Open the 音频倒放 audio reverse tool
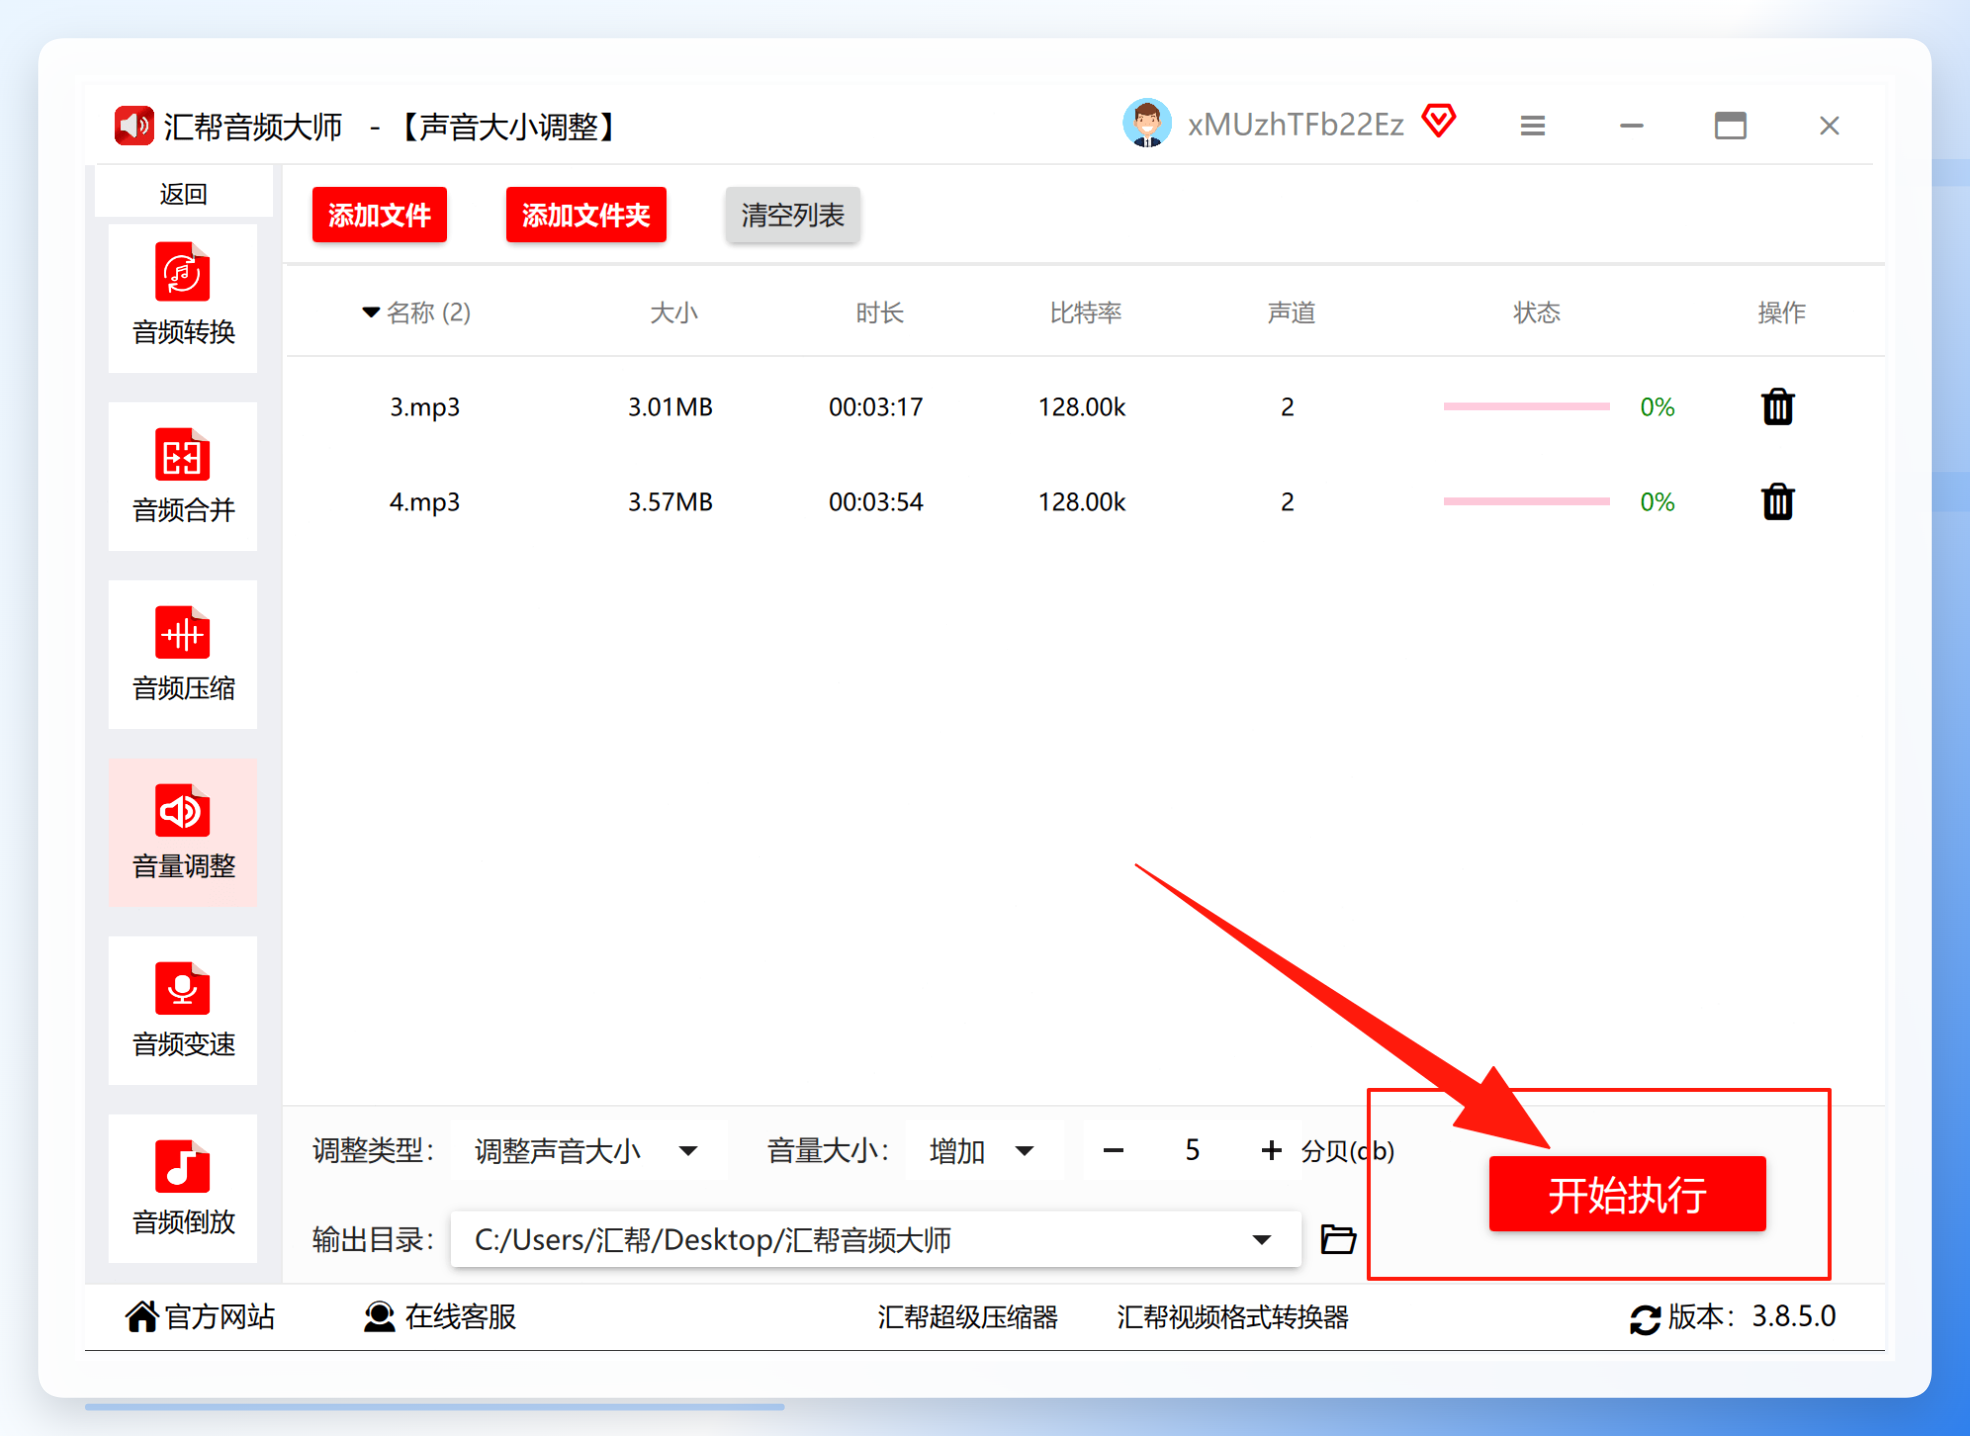 [183, 1188]
